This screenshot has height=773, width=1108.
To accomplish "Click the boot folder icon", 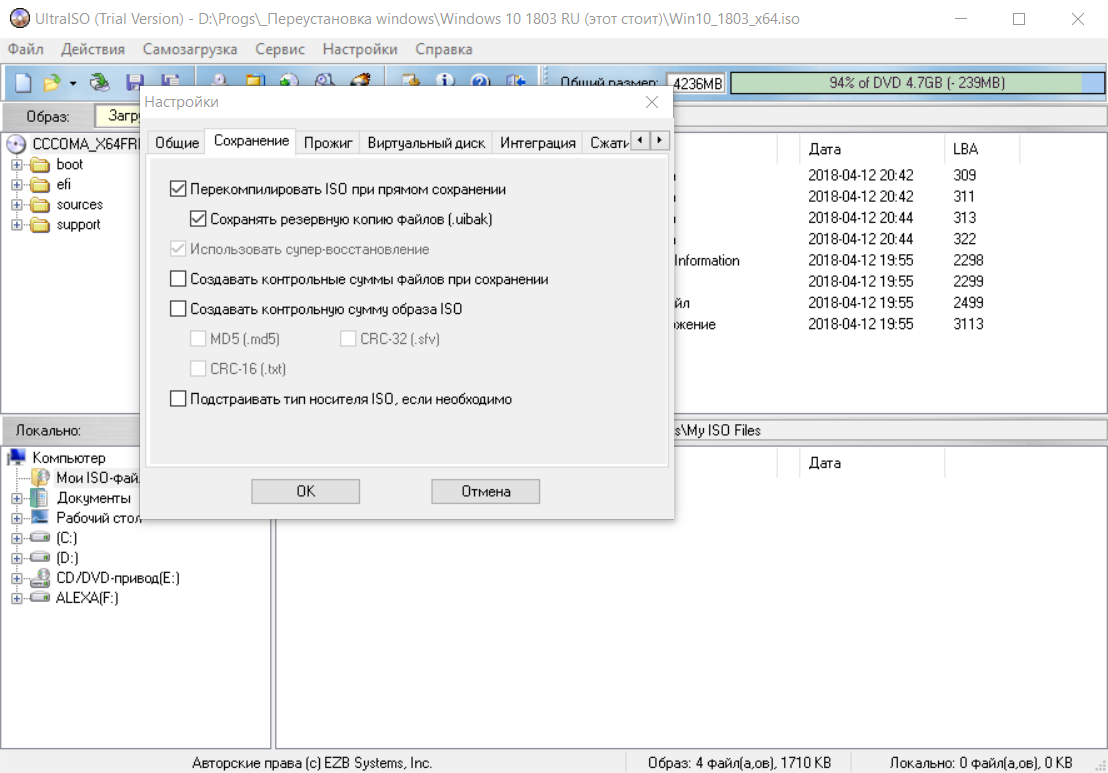I will [40, 165].
